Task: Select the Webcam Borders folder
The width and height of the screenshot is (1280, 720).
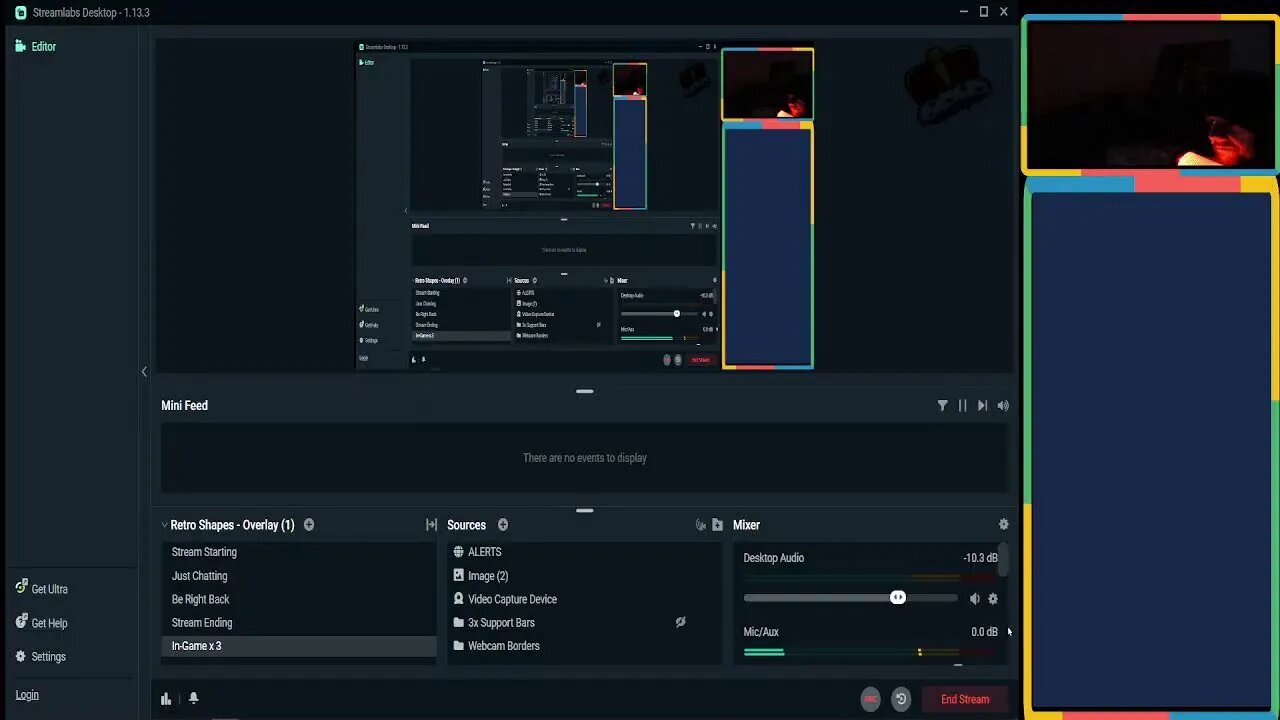Action: tap(584, 646)
